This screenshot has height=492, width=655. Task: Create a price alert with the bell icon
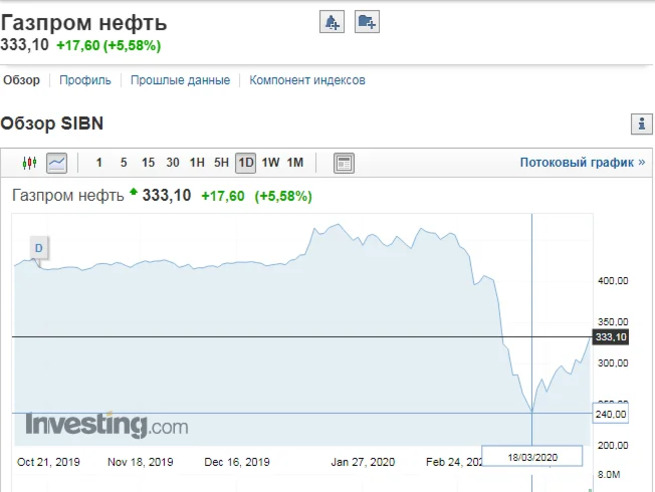coord(332,22)
